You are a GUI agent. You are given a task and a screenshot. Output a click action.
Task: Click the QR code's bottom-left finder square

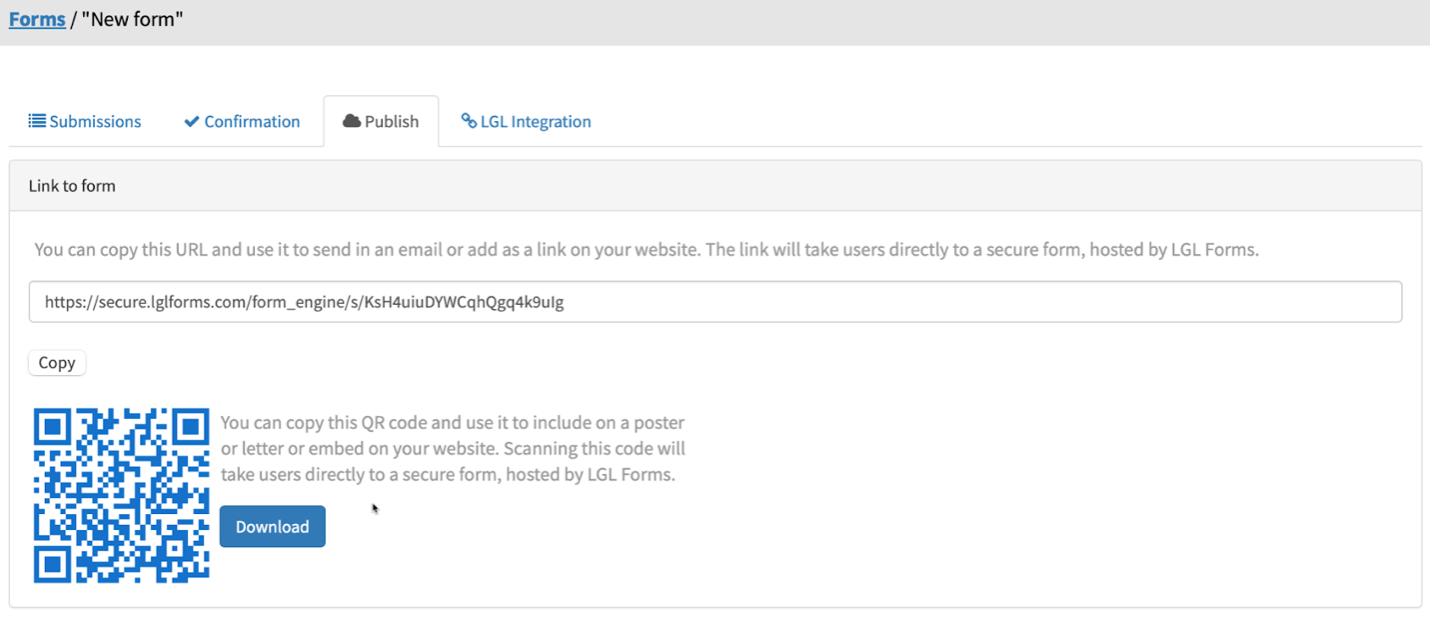pyautogui.click(x=53, y=563)
